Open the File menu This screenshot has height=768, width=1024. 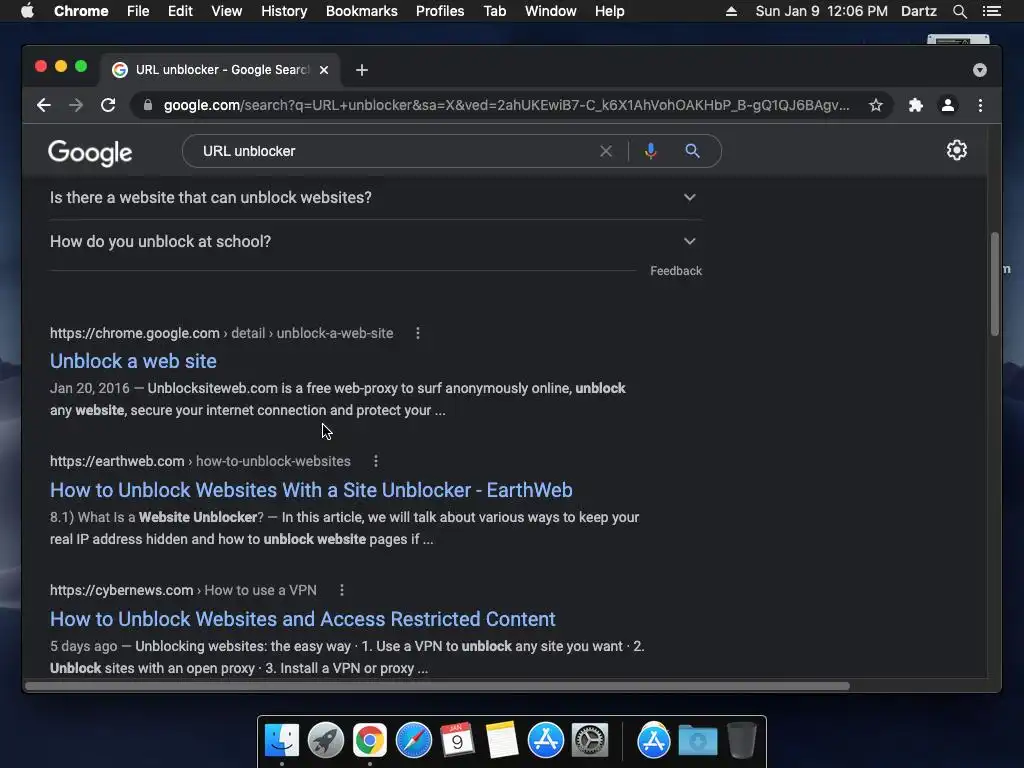[138, 11]
